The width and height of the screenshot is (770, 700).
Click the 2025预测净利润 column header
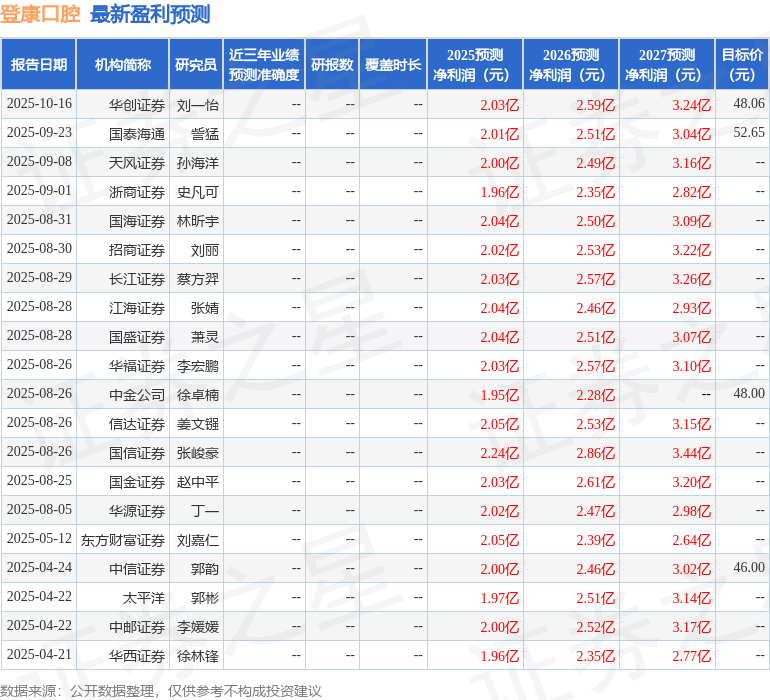(x=475, y=64)
